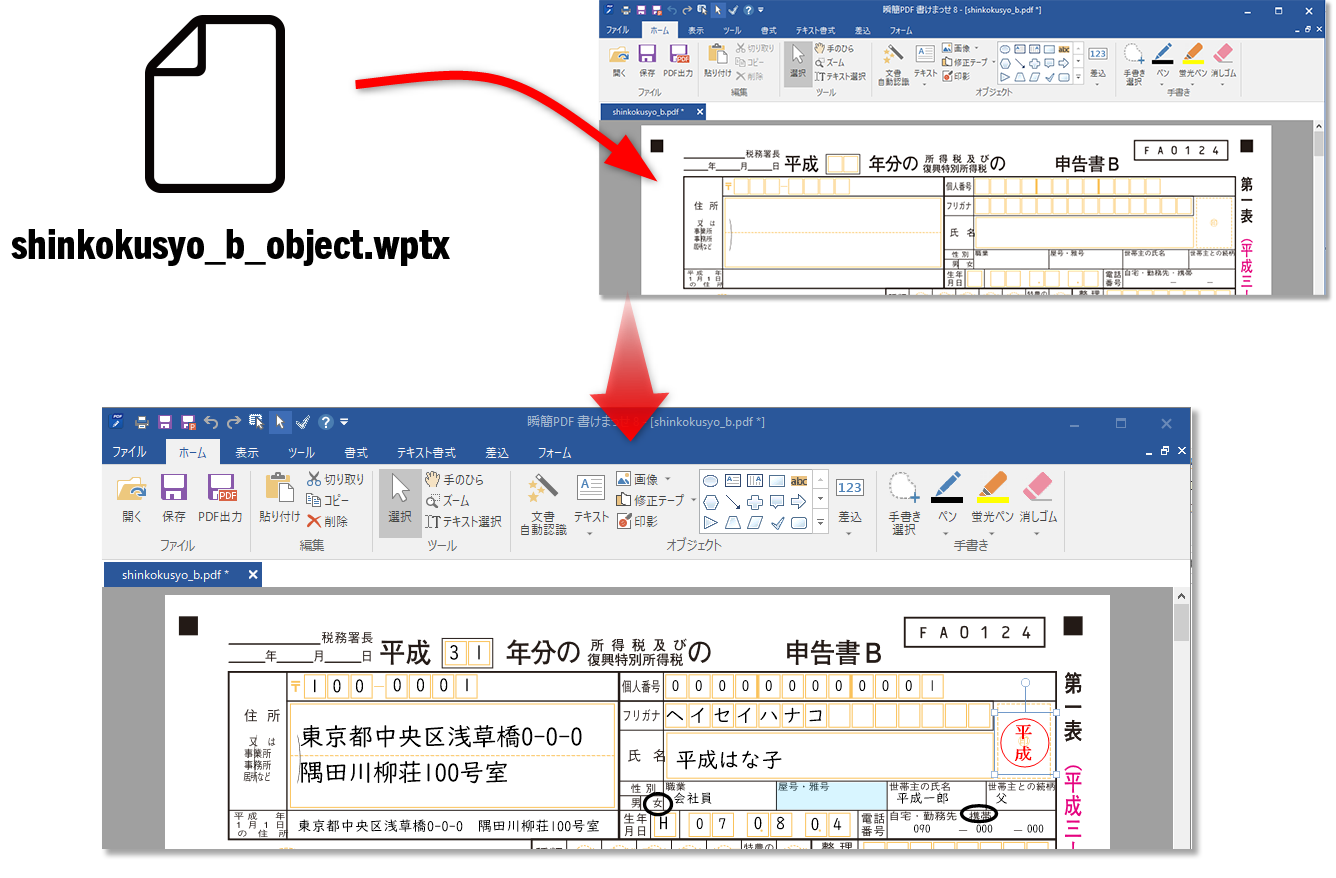Image resolution: width=1336 pixels, height=878 pixels.
Task: Click year box containing 31
Action: pyautogui.click(x=467, y=654)
